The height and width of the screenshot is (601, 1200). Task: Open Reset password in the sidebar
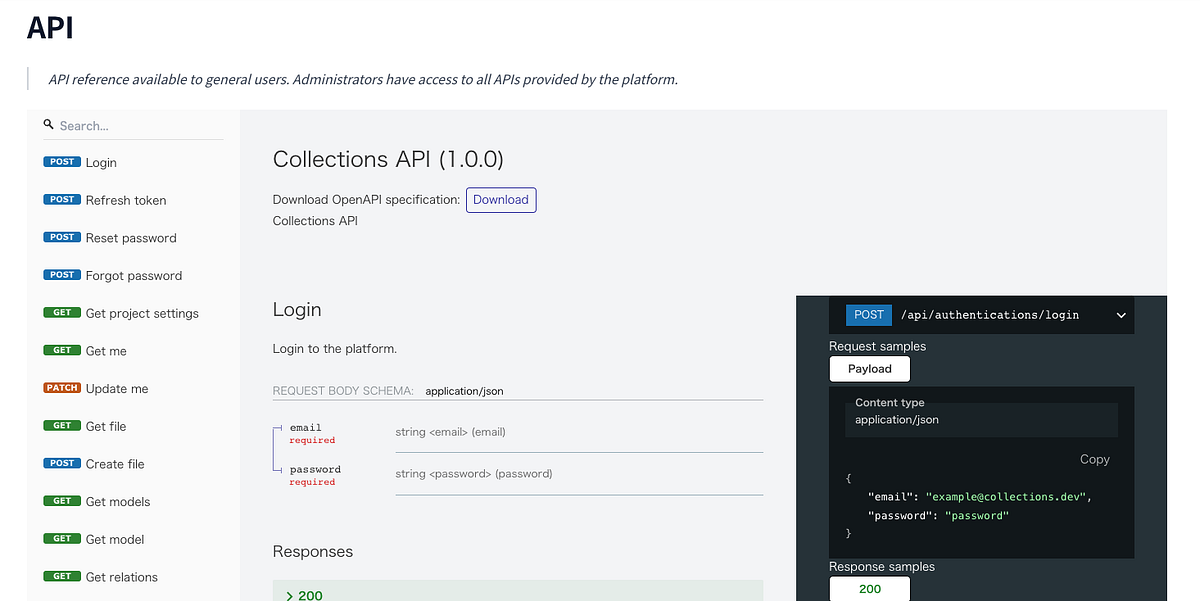click(x=131, y=238)
